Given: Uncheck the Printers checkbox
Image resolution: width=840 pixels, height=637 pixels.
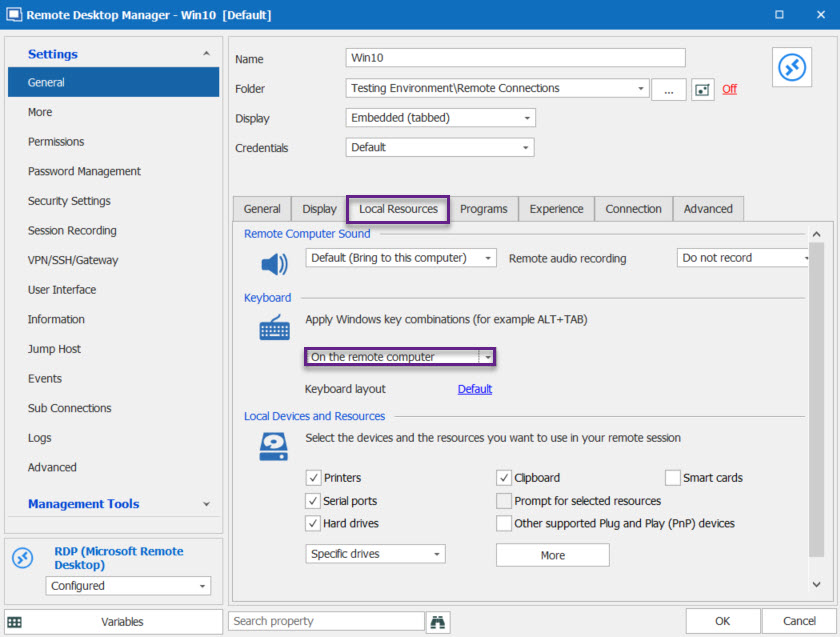Looking at the screenshot, I should (x=314, y=478).
